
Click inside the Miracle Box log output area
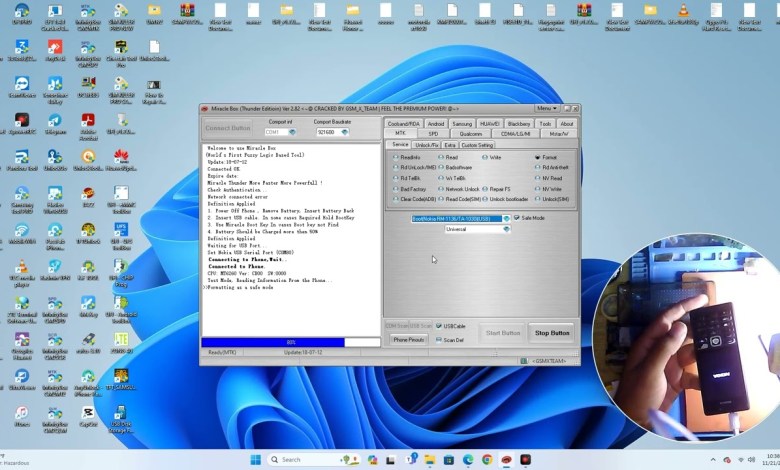(291, 240)
